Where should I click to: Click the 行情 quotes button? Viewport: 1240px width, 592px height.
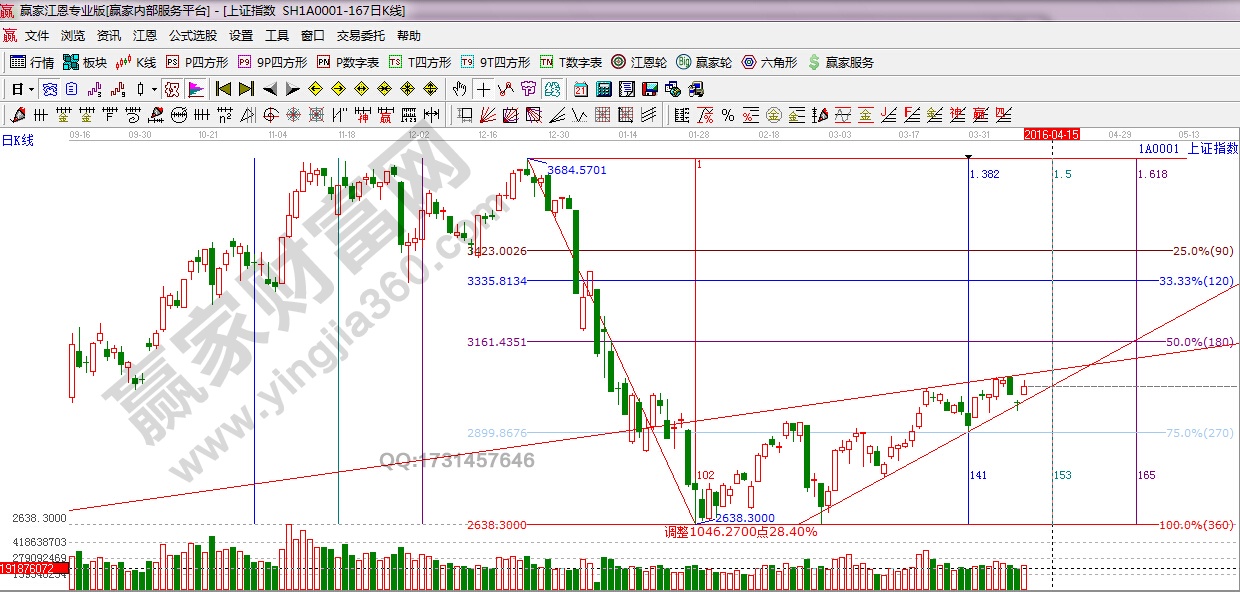[x=32, y=62]
